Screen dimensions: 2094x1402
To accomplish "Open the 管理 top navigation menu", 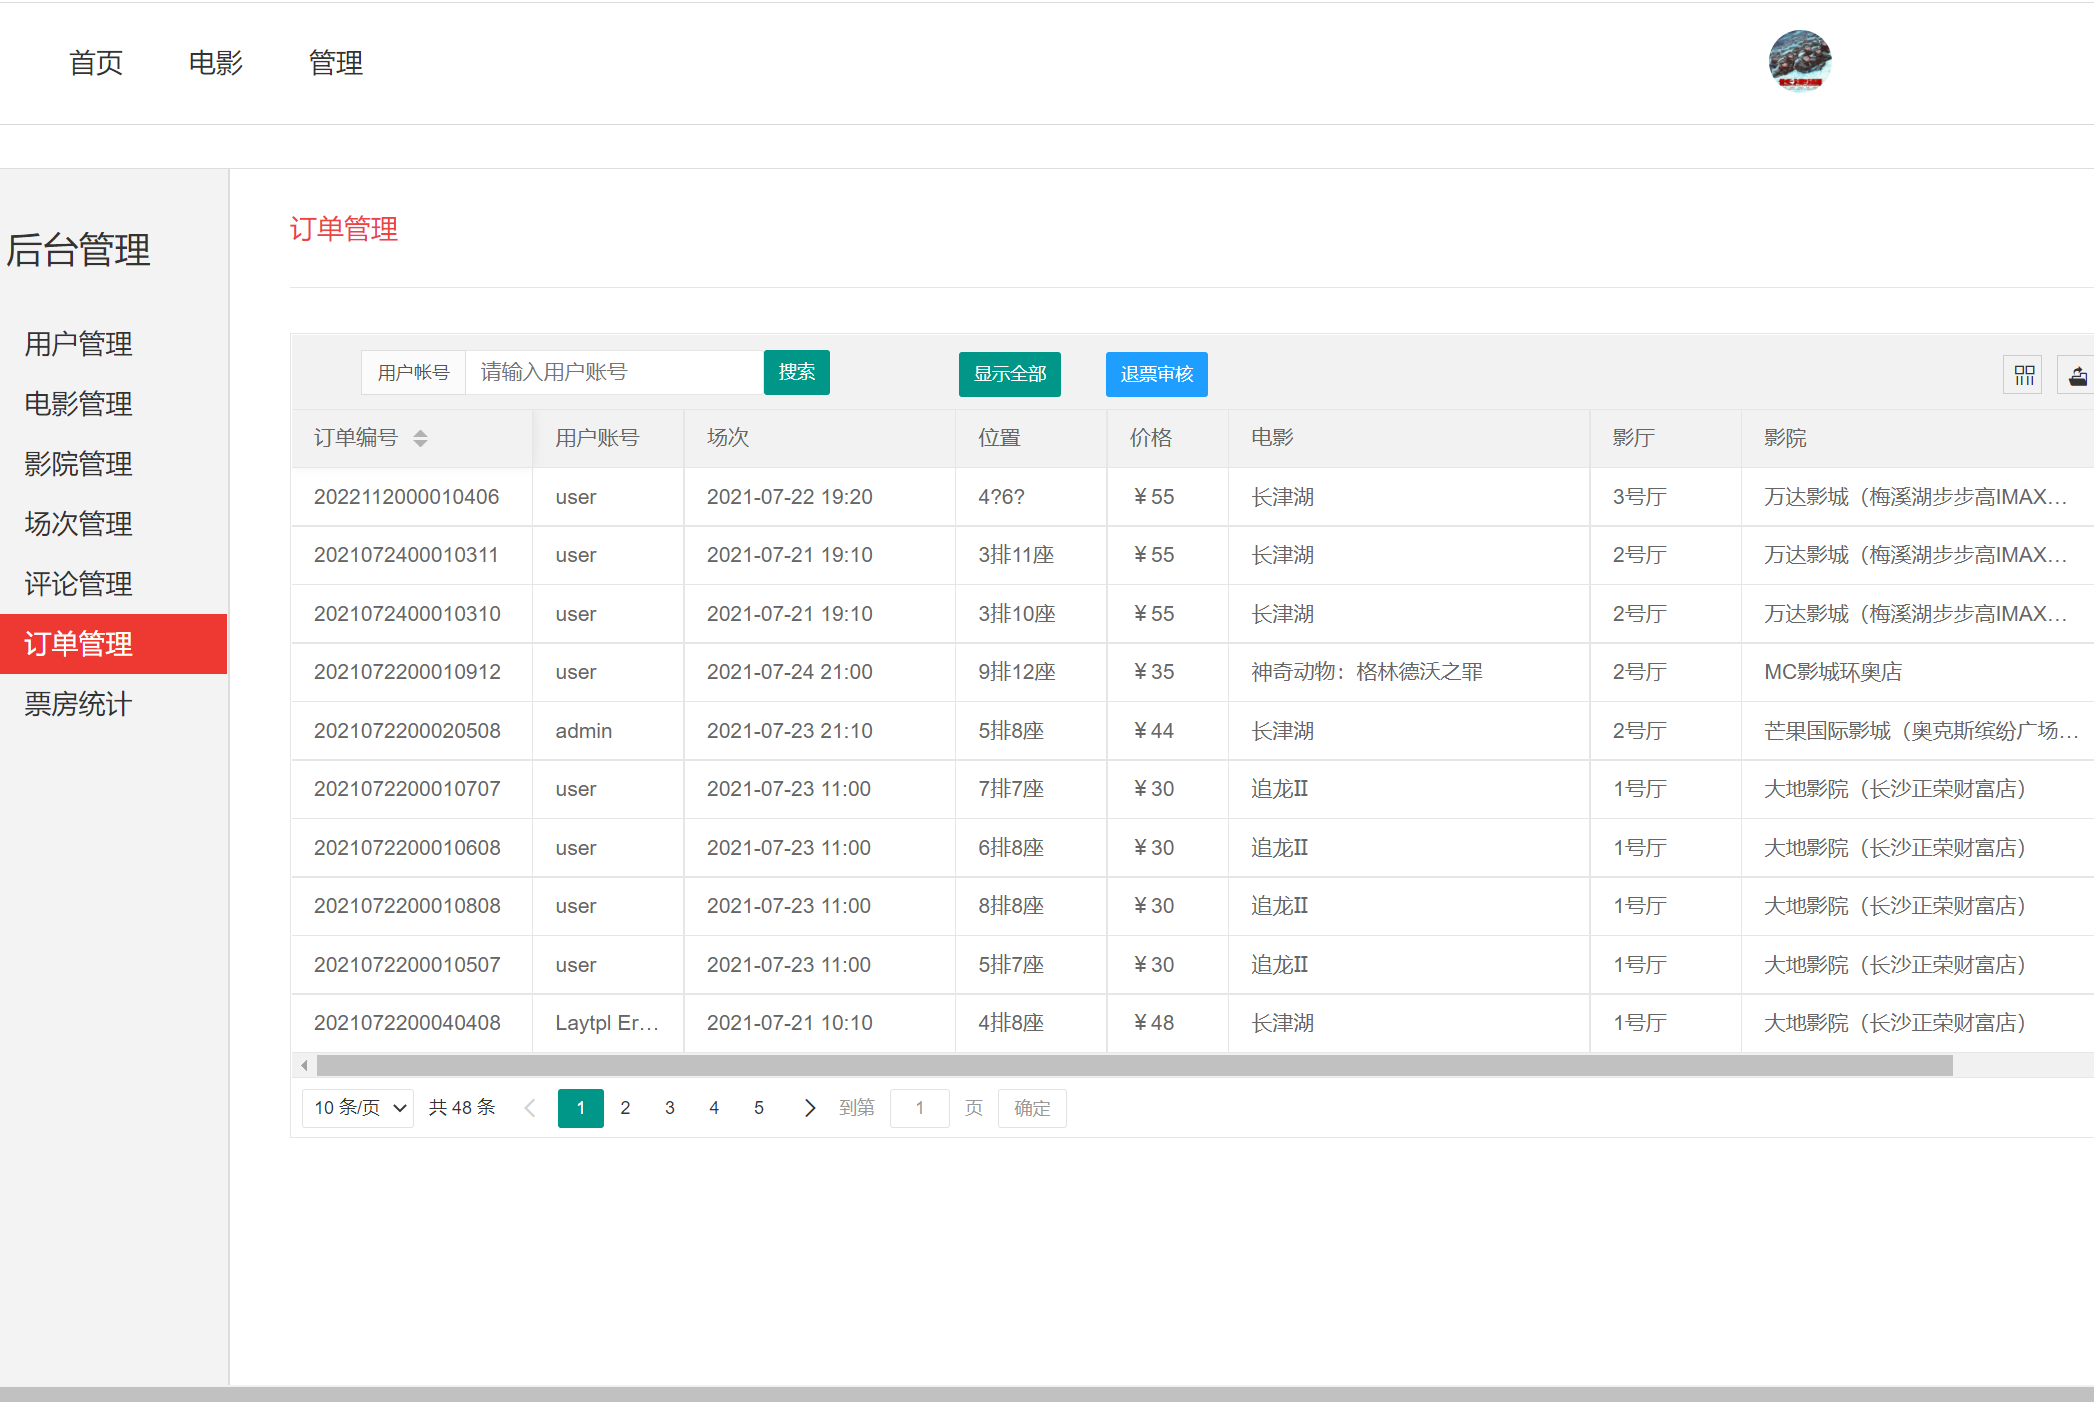I will 335,63.
